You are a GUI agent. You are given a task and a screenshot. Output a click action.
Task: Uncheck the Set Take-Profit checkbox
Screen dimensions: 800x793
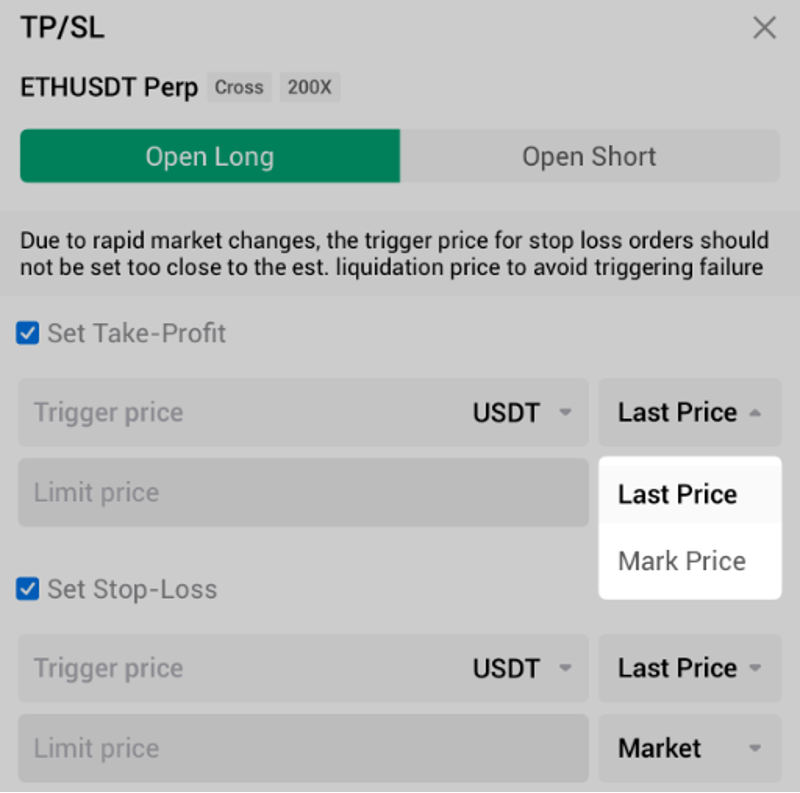[x=28, y=333]
